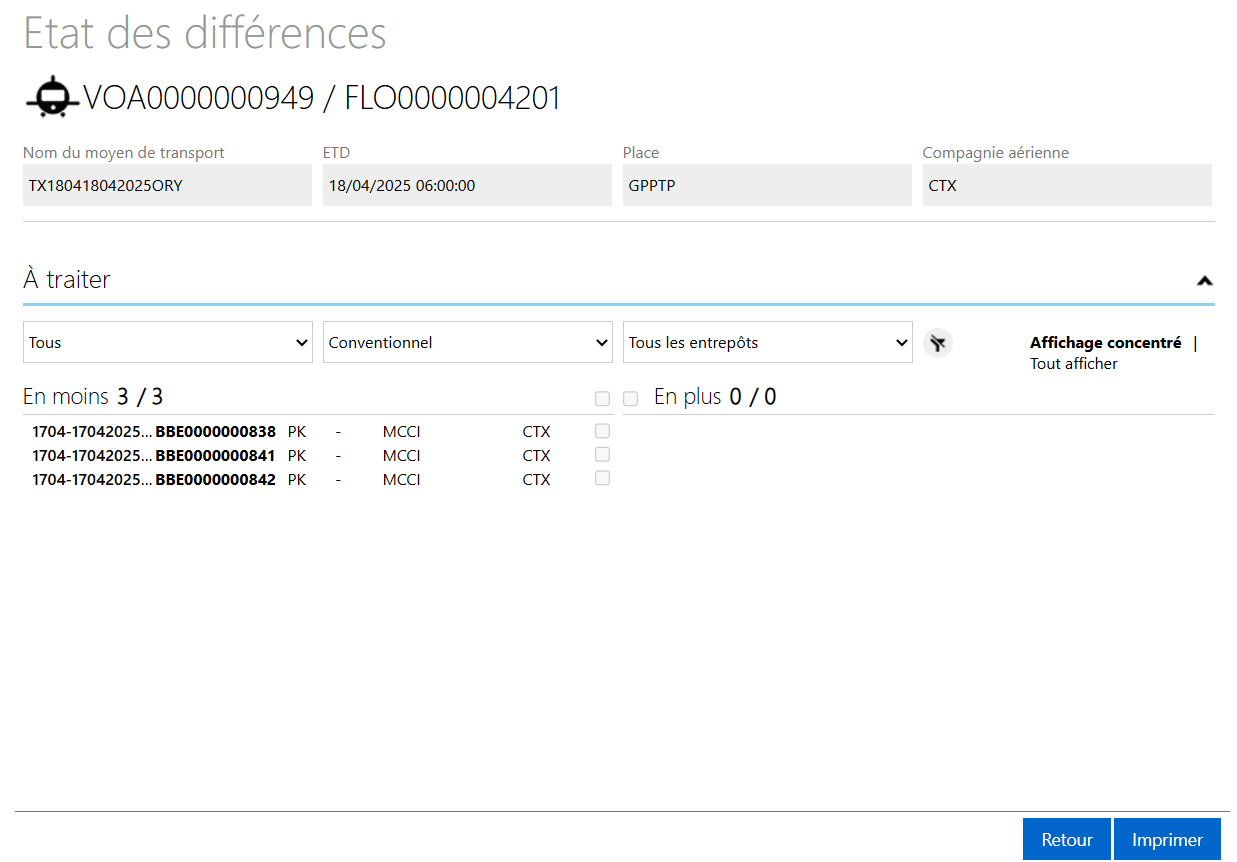Click the Nom du moyen de transport field

pyautogui.click(x=167, y=185)
